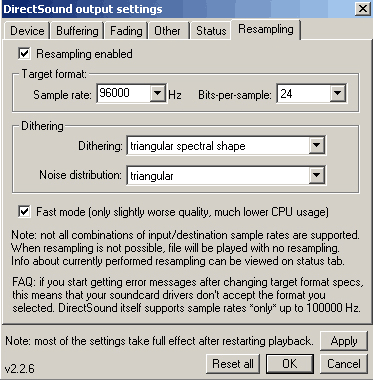Click the Reset all button
Image resolution: width=373 pixels, height=380 pixels.
click(233, 363)
